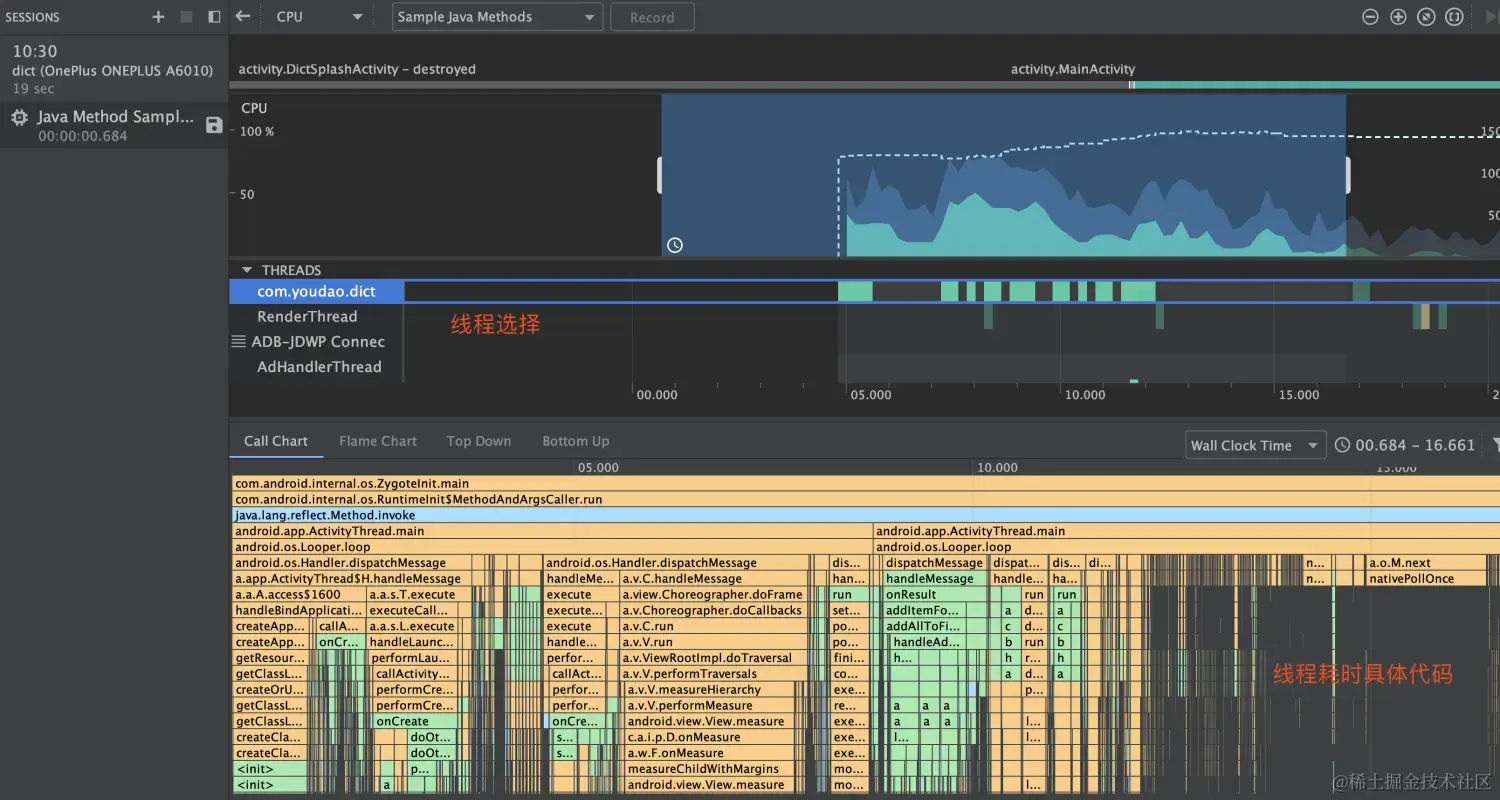The height and width of the screenshot is (800, 1500).
Task: Zoom in the timeline with the plus icon
Action: coord(1398,17)
